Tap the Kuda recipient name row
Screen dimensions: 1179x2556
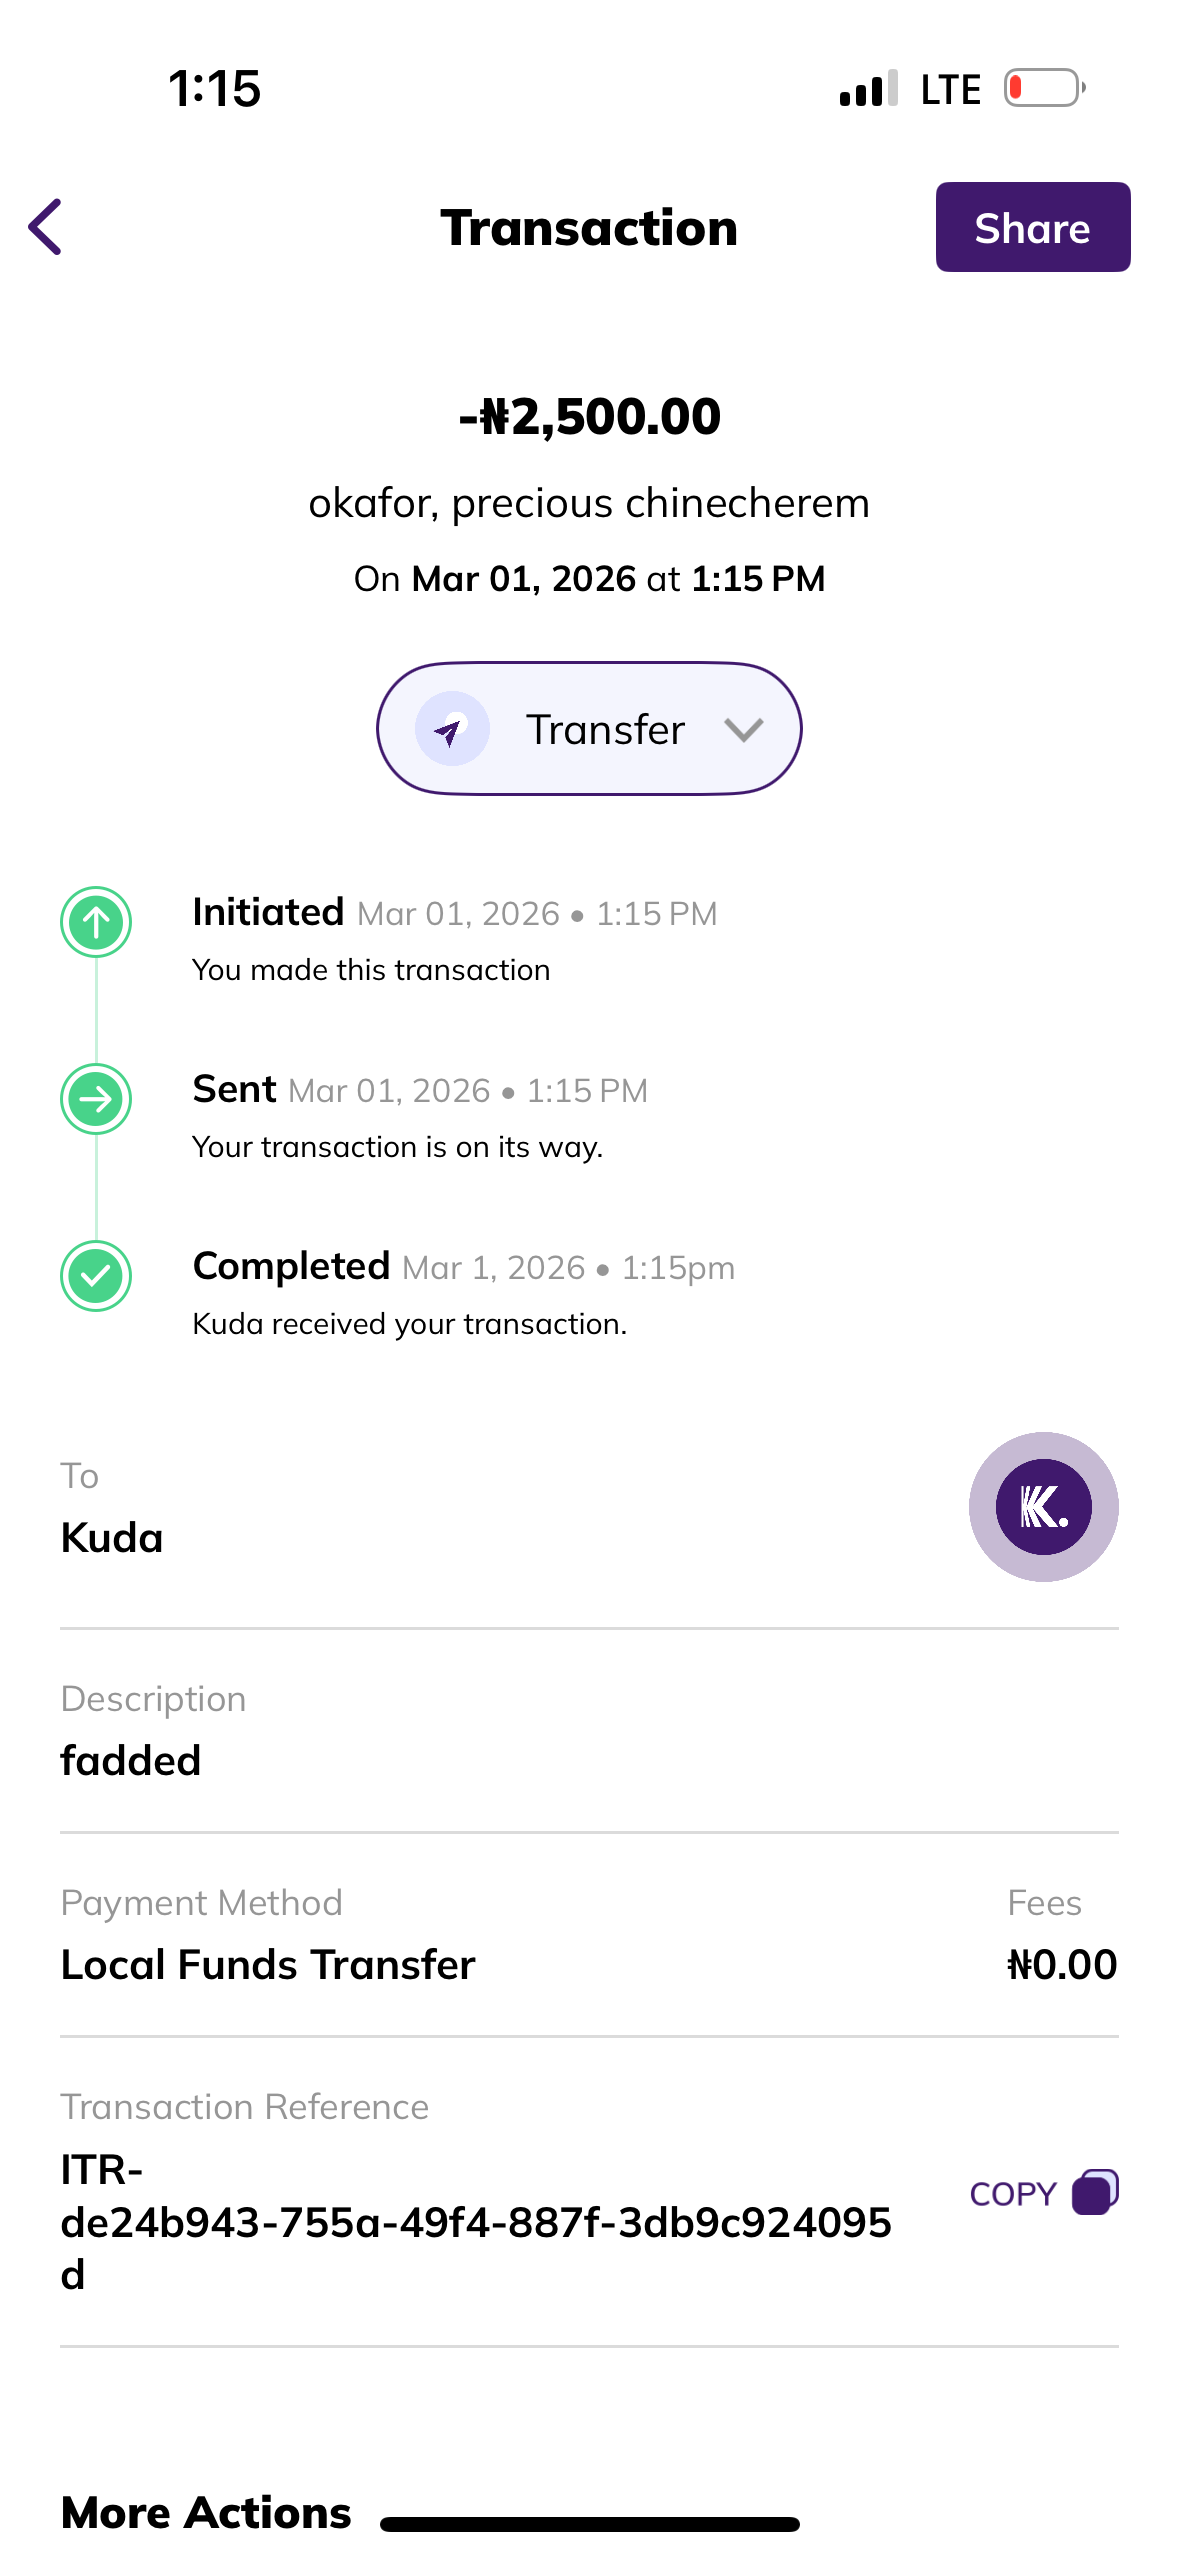coord(112,1537)
